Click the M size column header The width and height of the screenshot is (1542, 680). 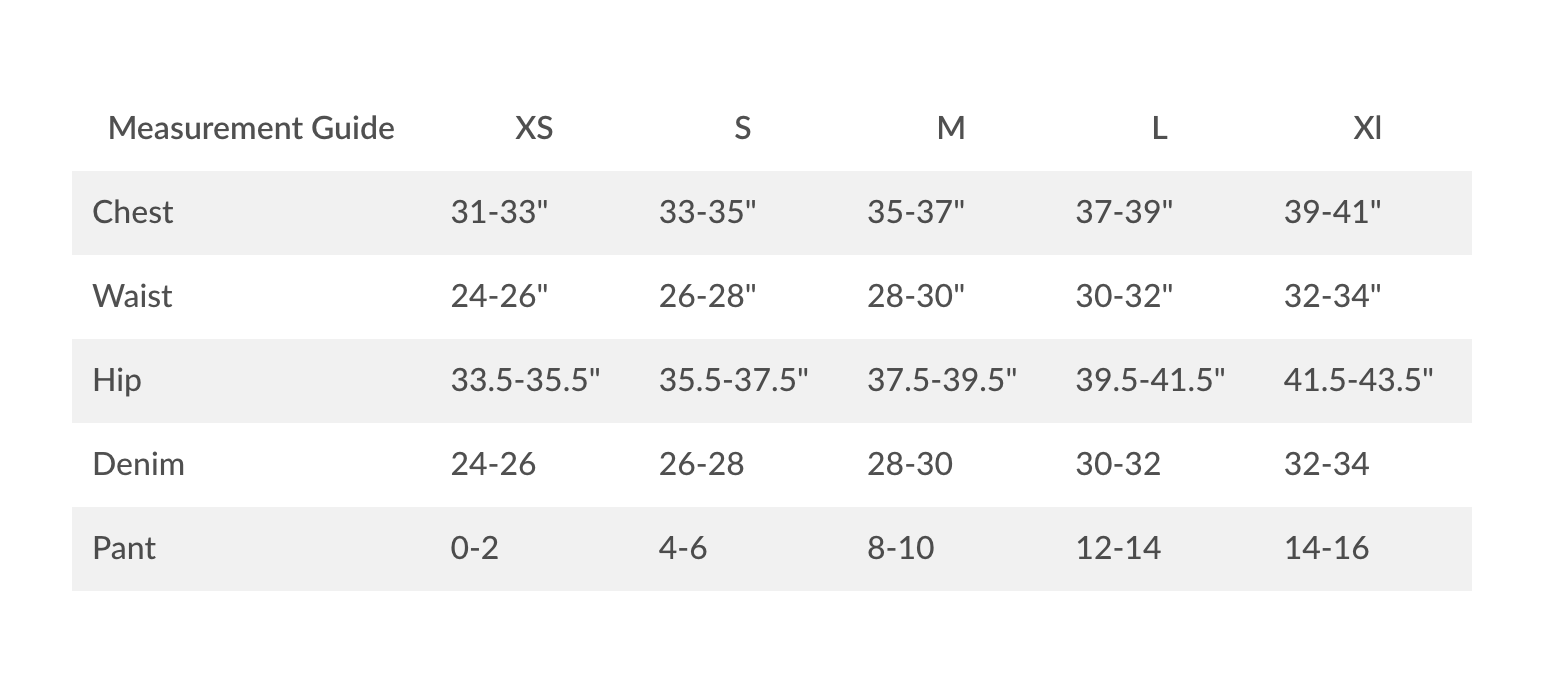tap(951, 128)
